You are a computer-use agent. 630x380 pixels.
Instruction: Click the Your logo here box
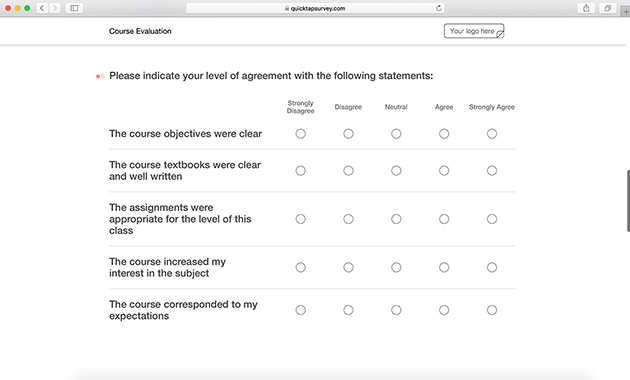pyautogui.click(x=474, y=31)
